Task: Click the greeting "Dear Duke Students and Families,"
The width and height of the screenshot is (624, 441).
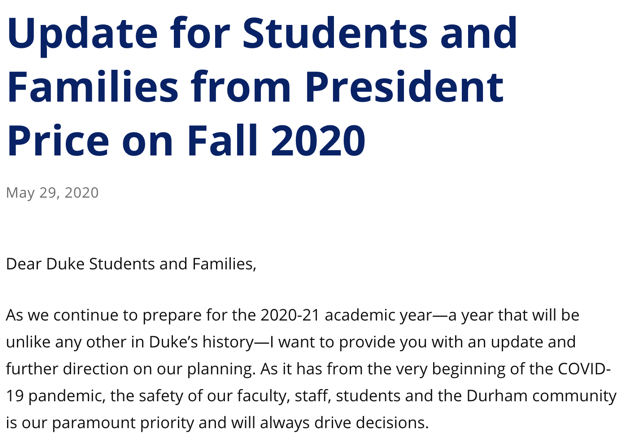Action: pos(131,265)
